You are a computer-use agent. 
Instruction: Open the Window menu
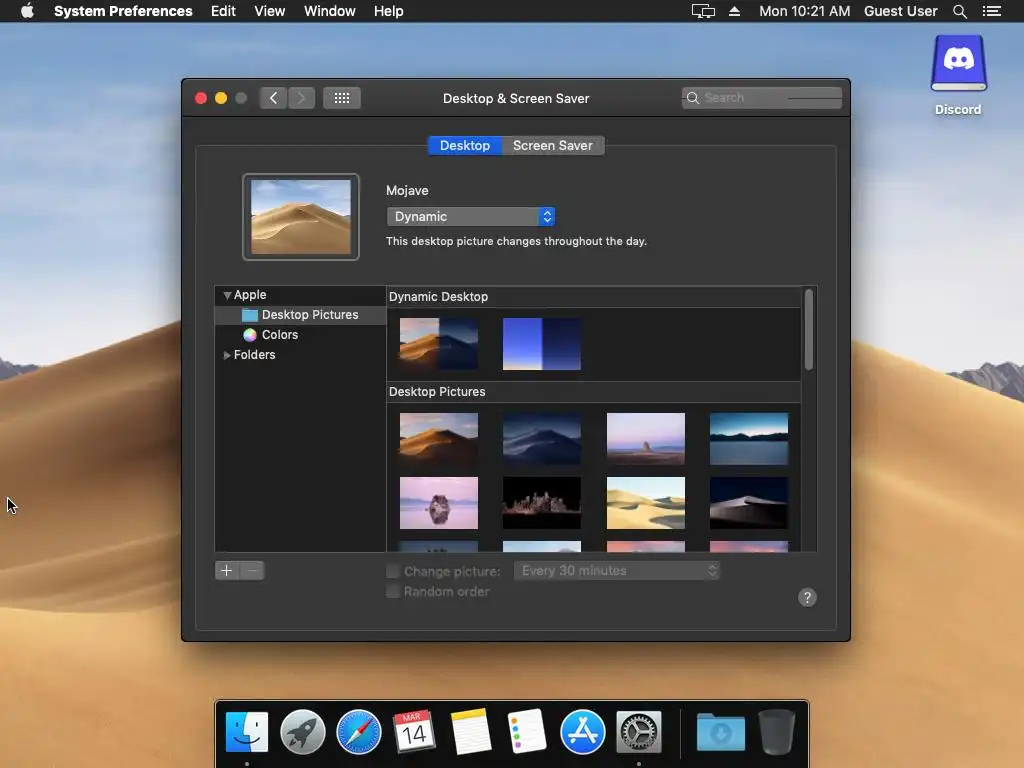(329, 11)
